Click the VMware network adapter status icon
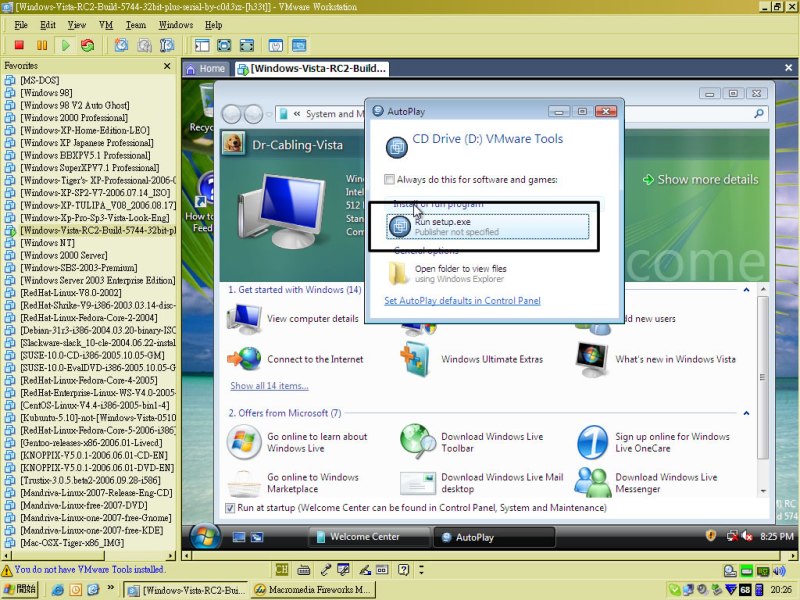Image resolution: width=800 pixels, height=600 pixels. [763, 571]
